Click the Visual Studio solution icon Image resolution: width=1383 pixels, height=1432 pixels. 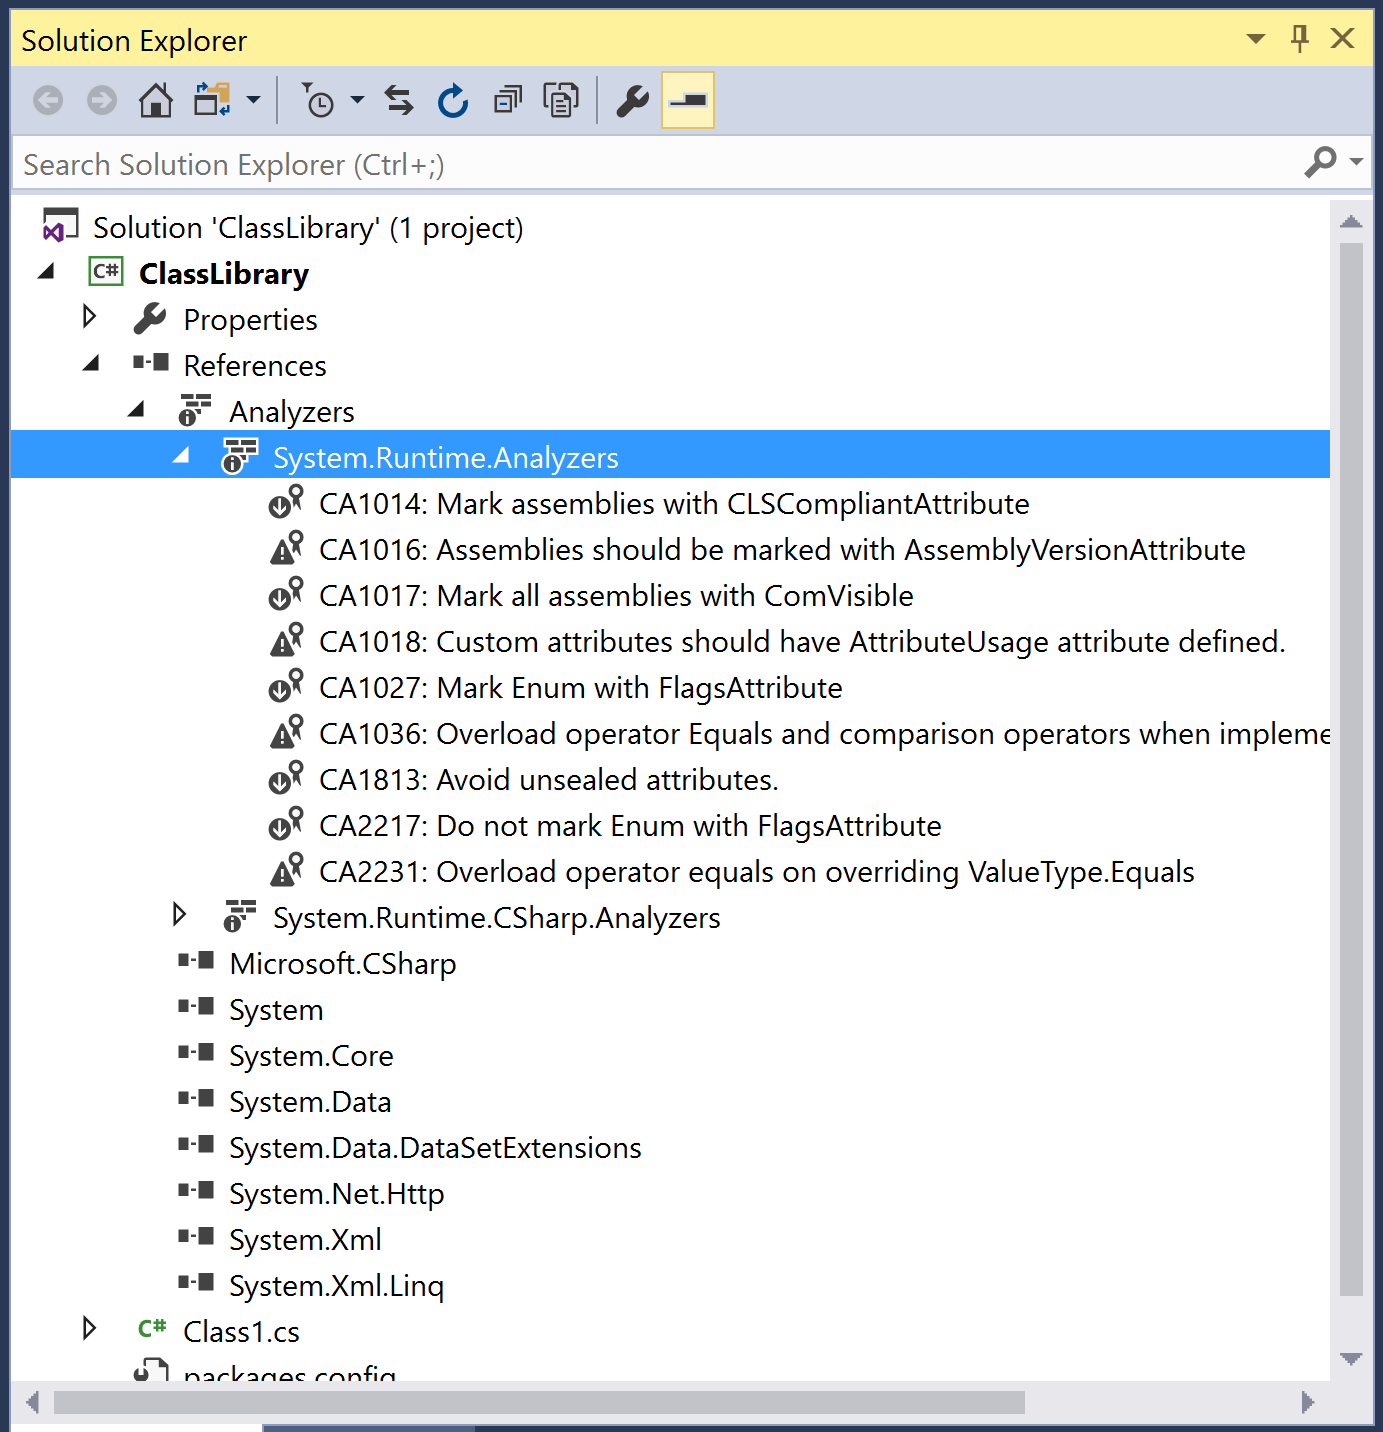[60, 226]
